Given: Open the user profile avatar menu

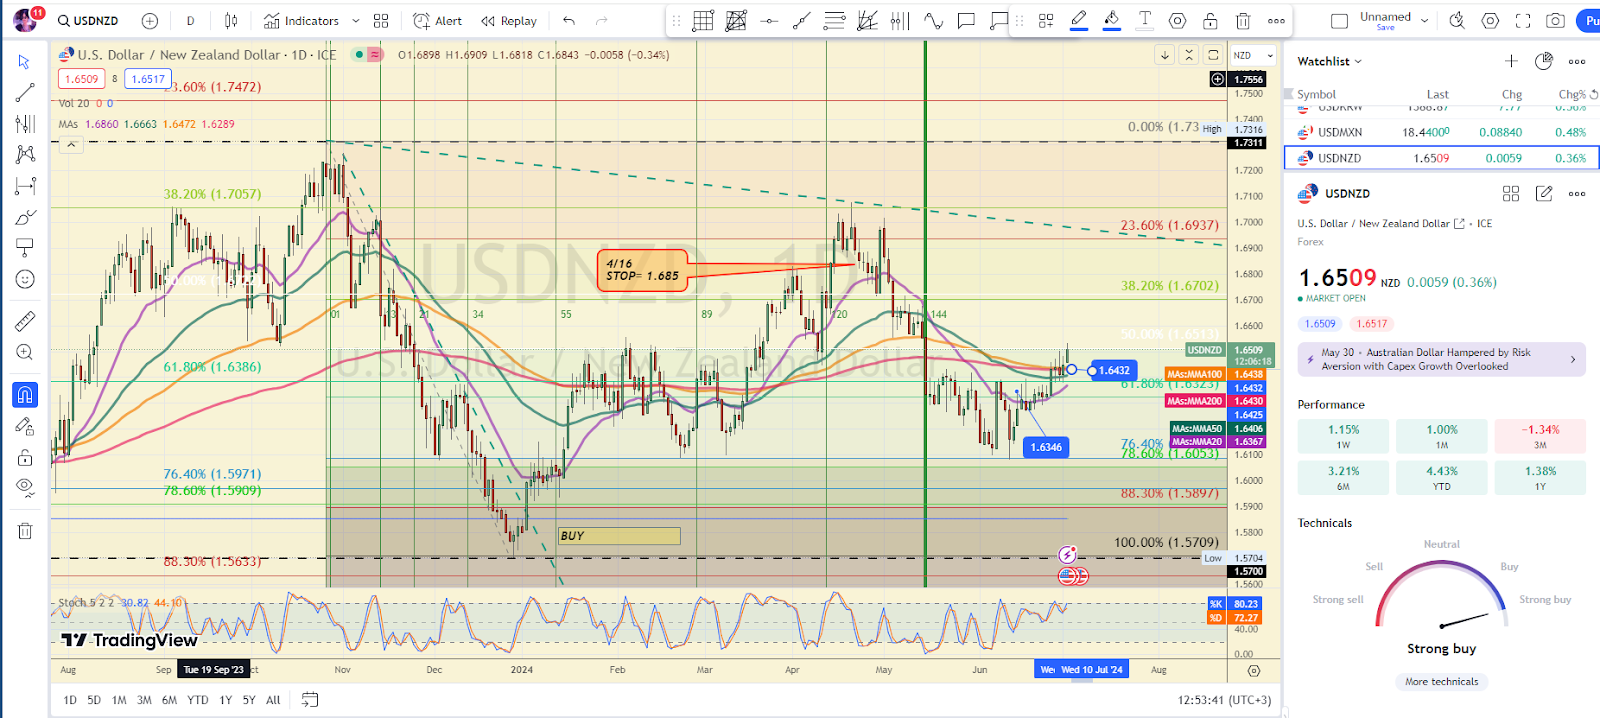Looking at the screenshot, I should [25, 19].
